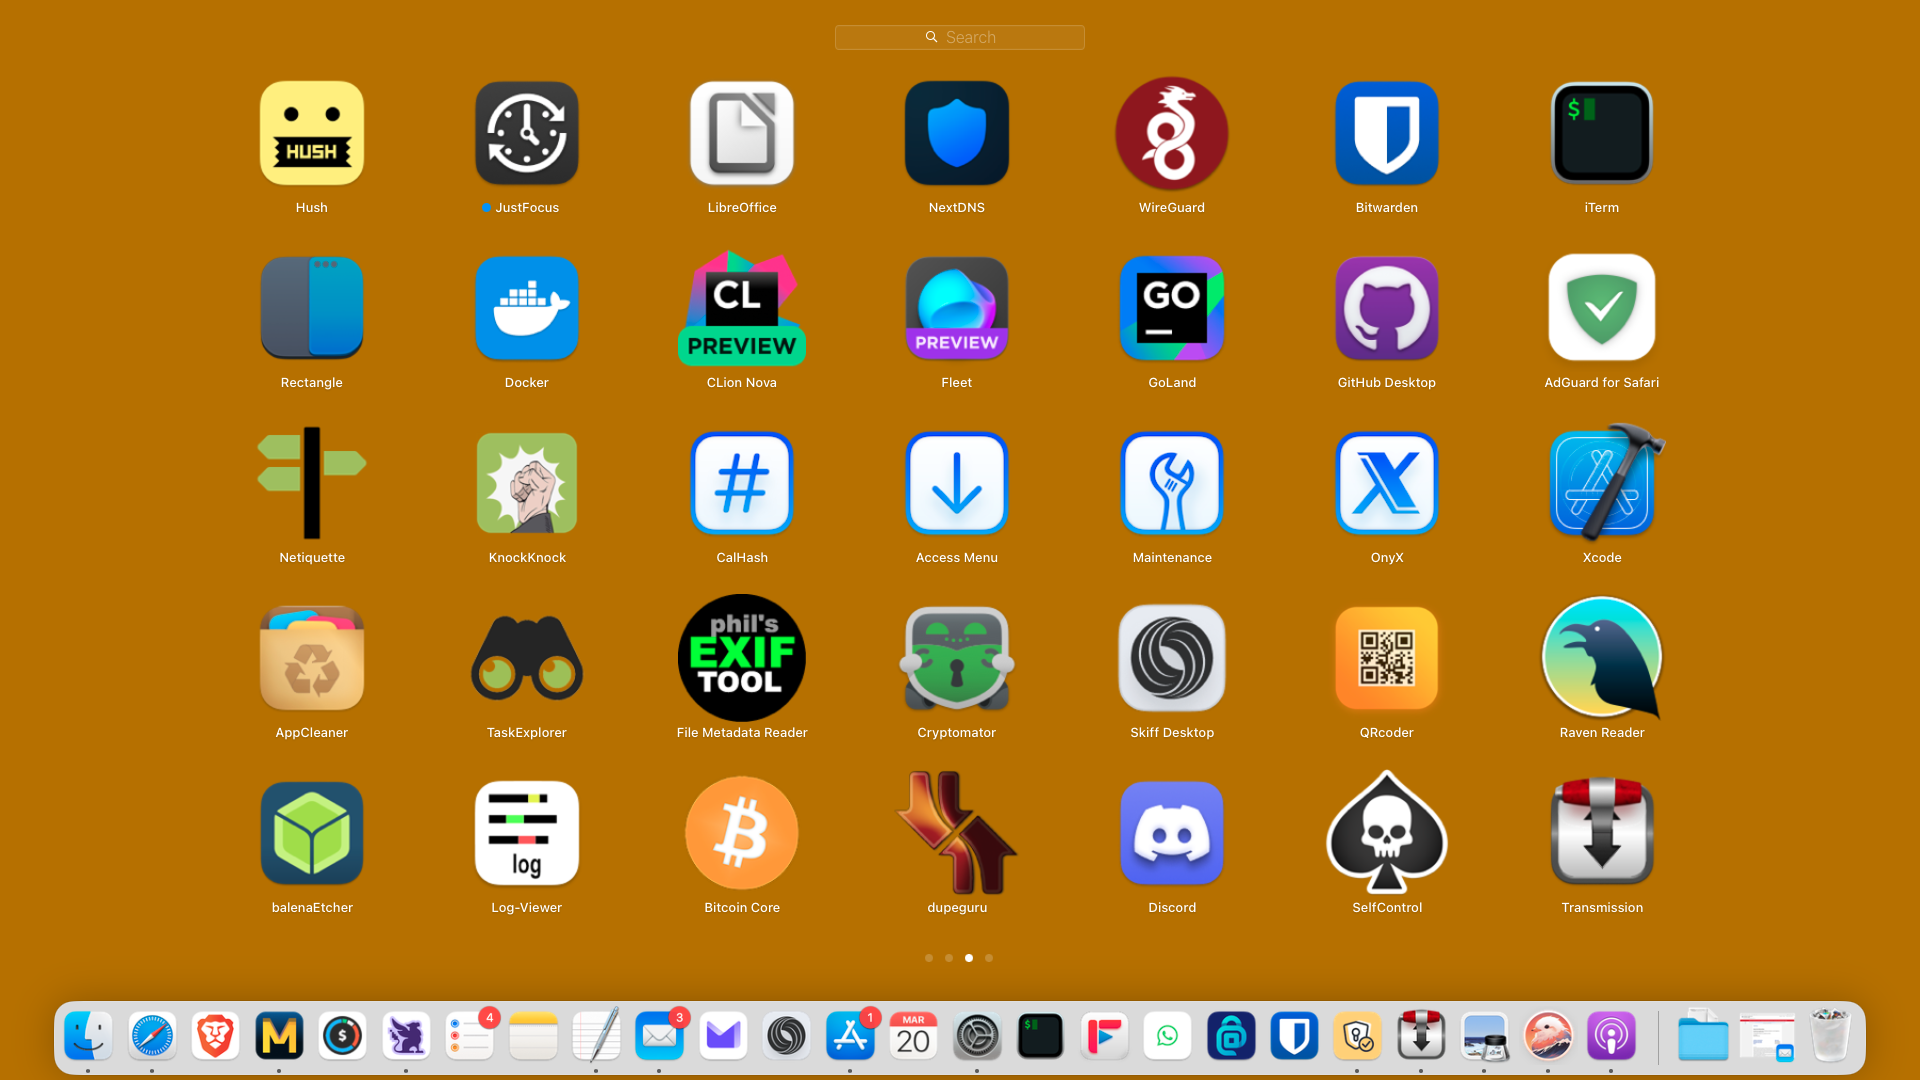Open Finder from the Dock
This screenshot has height=1080, width=1920.
tap(88, 1036)
